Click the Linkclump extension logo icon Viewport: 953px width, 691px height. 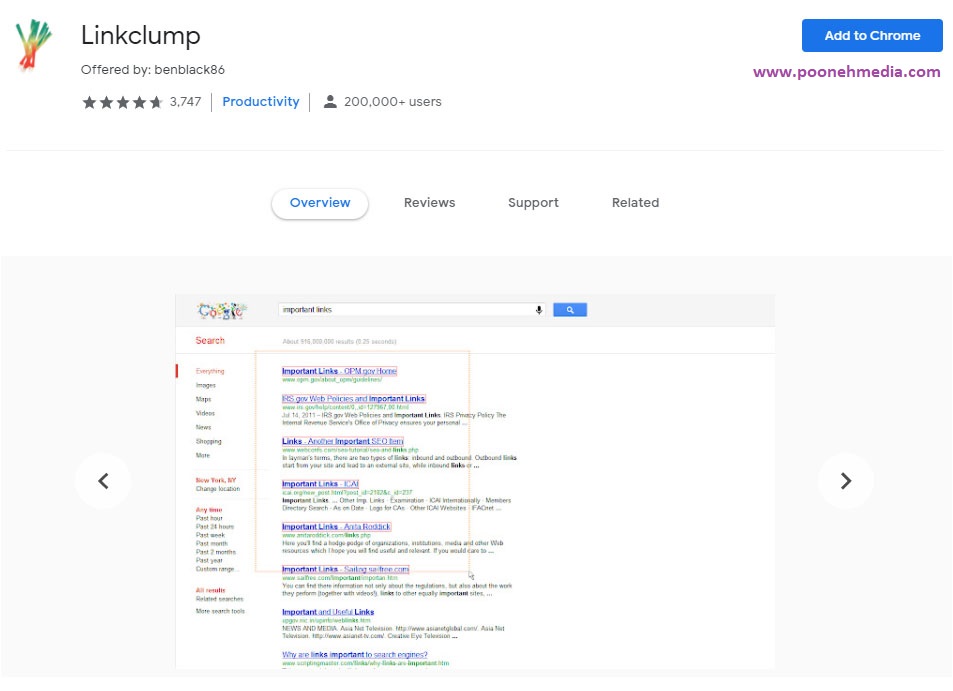click(x=33, y=45)
